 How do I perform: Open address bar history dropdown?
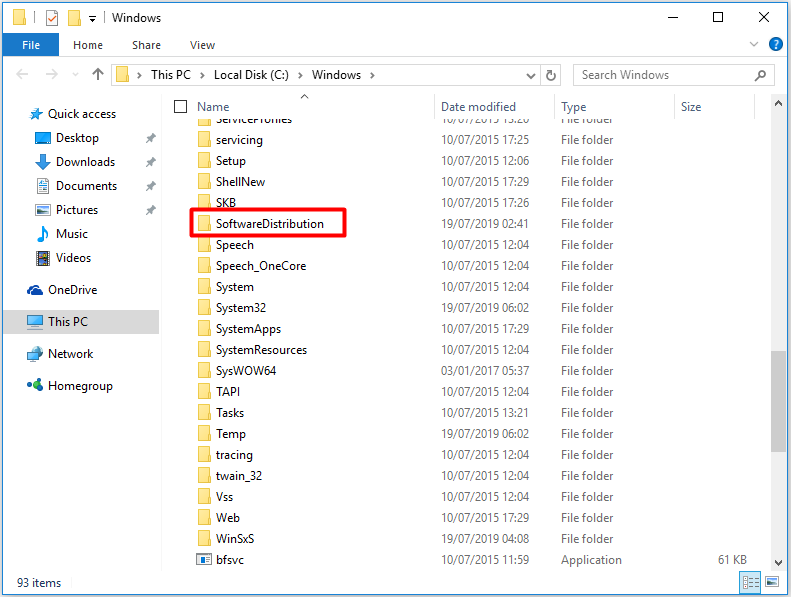point(531,75)
